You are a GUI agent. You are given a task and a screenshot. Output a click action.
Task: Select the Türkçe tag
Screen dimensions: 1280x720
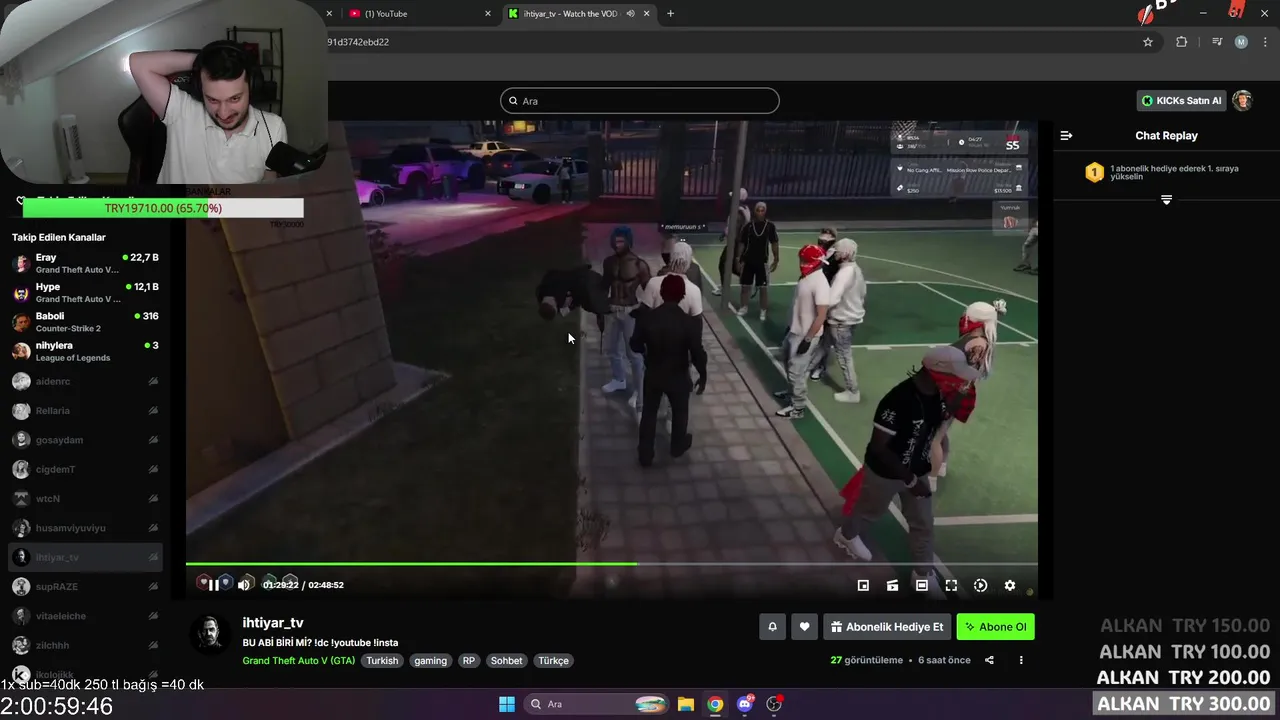553,661
